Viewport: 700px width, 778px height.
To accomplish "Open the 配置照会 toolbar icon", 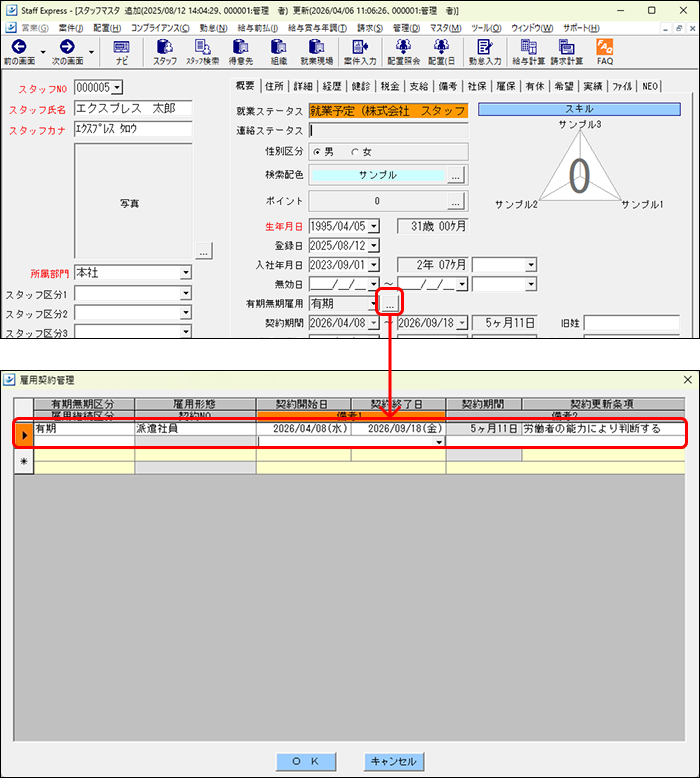I will (x=403, y=52).
